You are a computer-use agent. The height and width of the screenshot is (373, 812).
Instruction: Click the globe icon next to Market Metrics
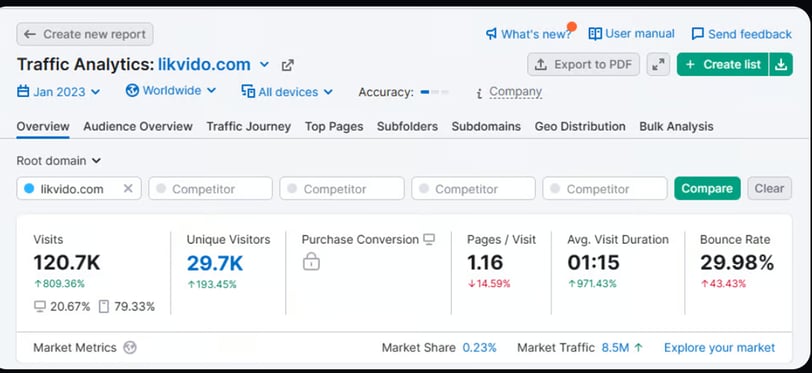[130, 348]
